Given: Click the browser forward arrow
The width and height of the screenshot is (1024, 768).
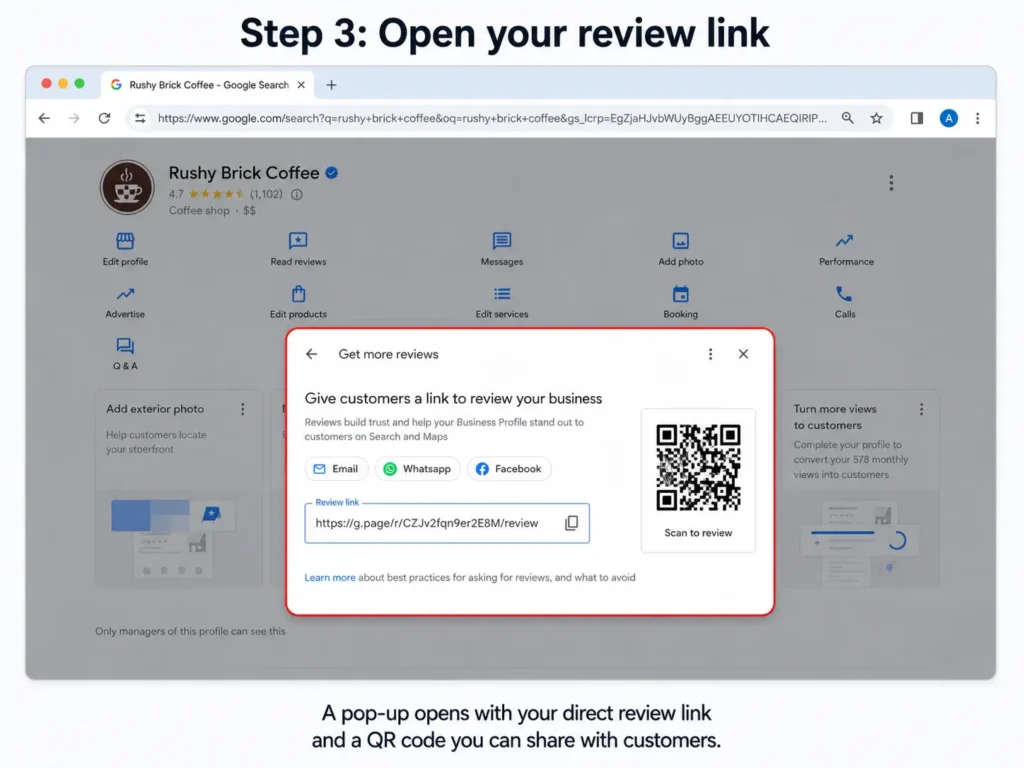Looking at the screenshot, I should tap(74, 118).
